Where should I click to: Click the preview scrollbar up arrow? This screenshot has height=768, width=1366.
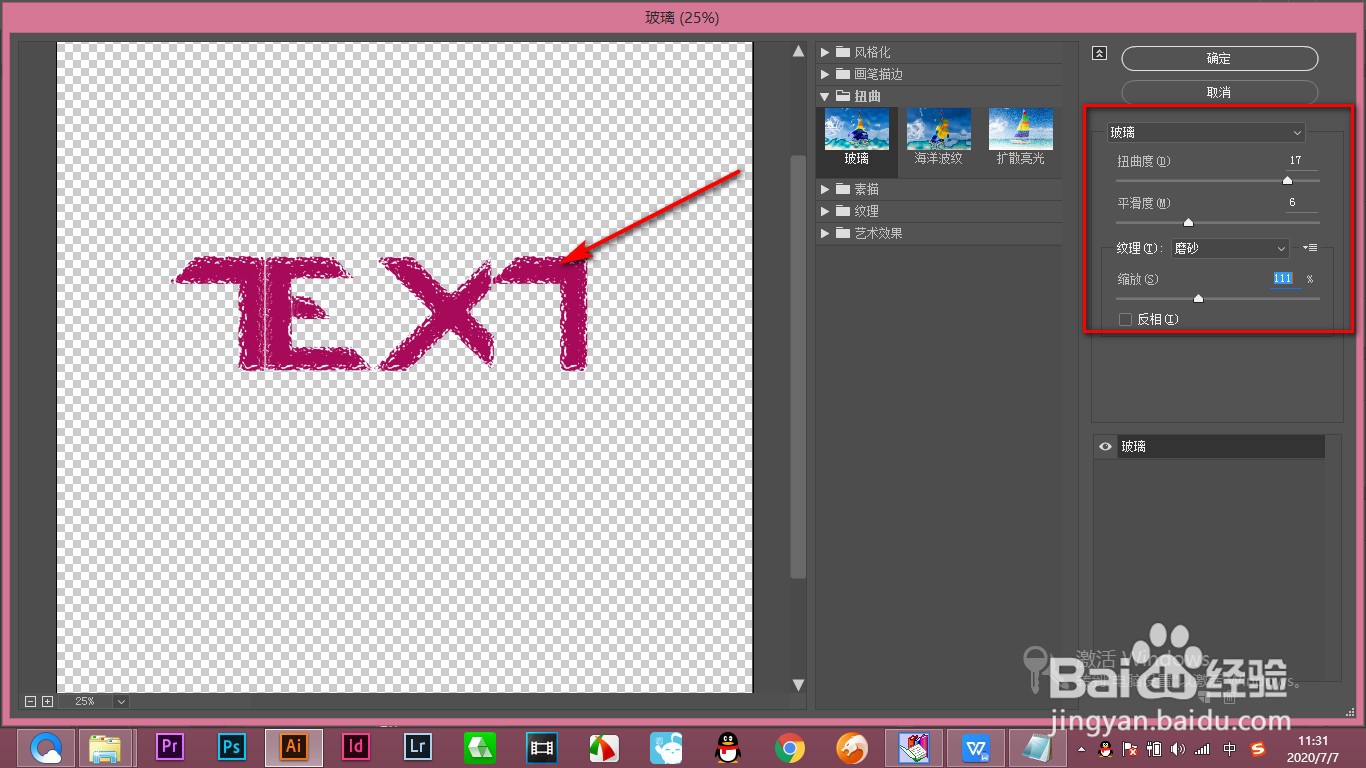tap(798, 51)
